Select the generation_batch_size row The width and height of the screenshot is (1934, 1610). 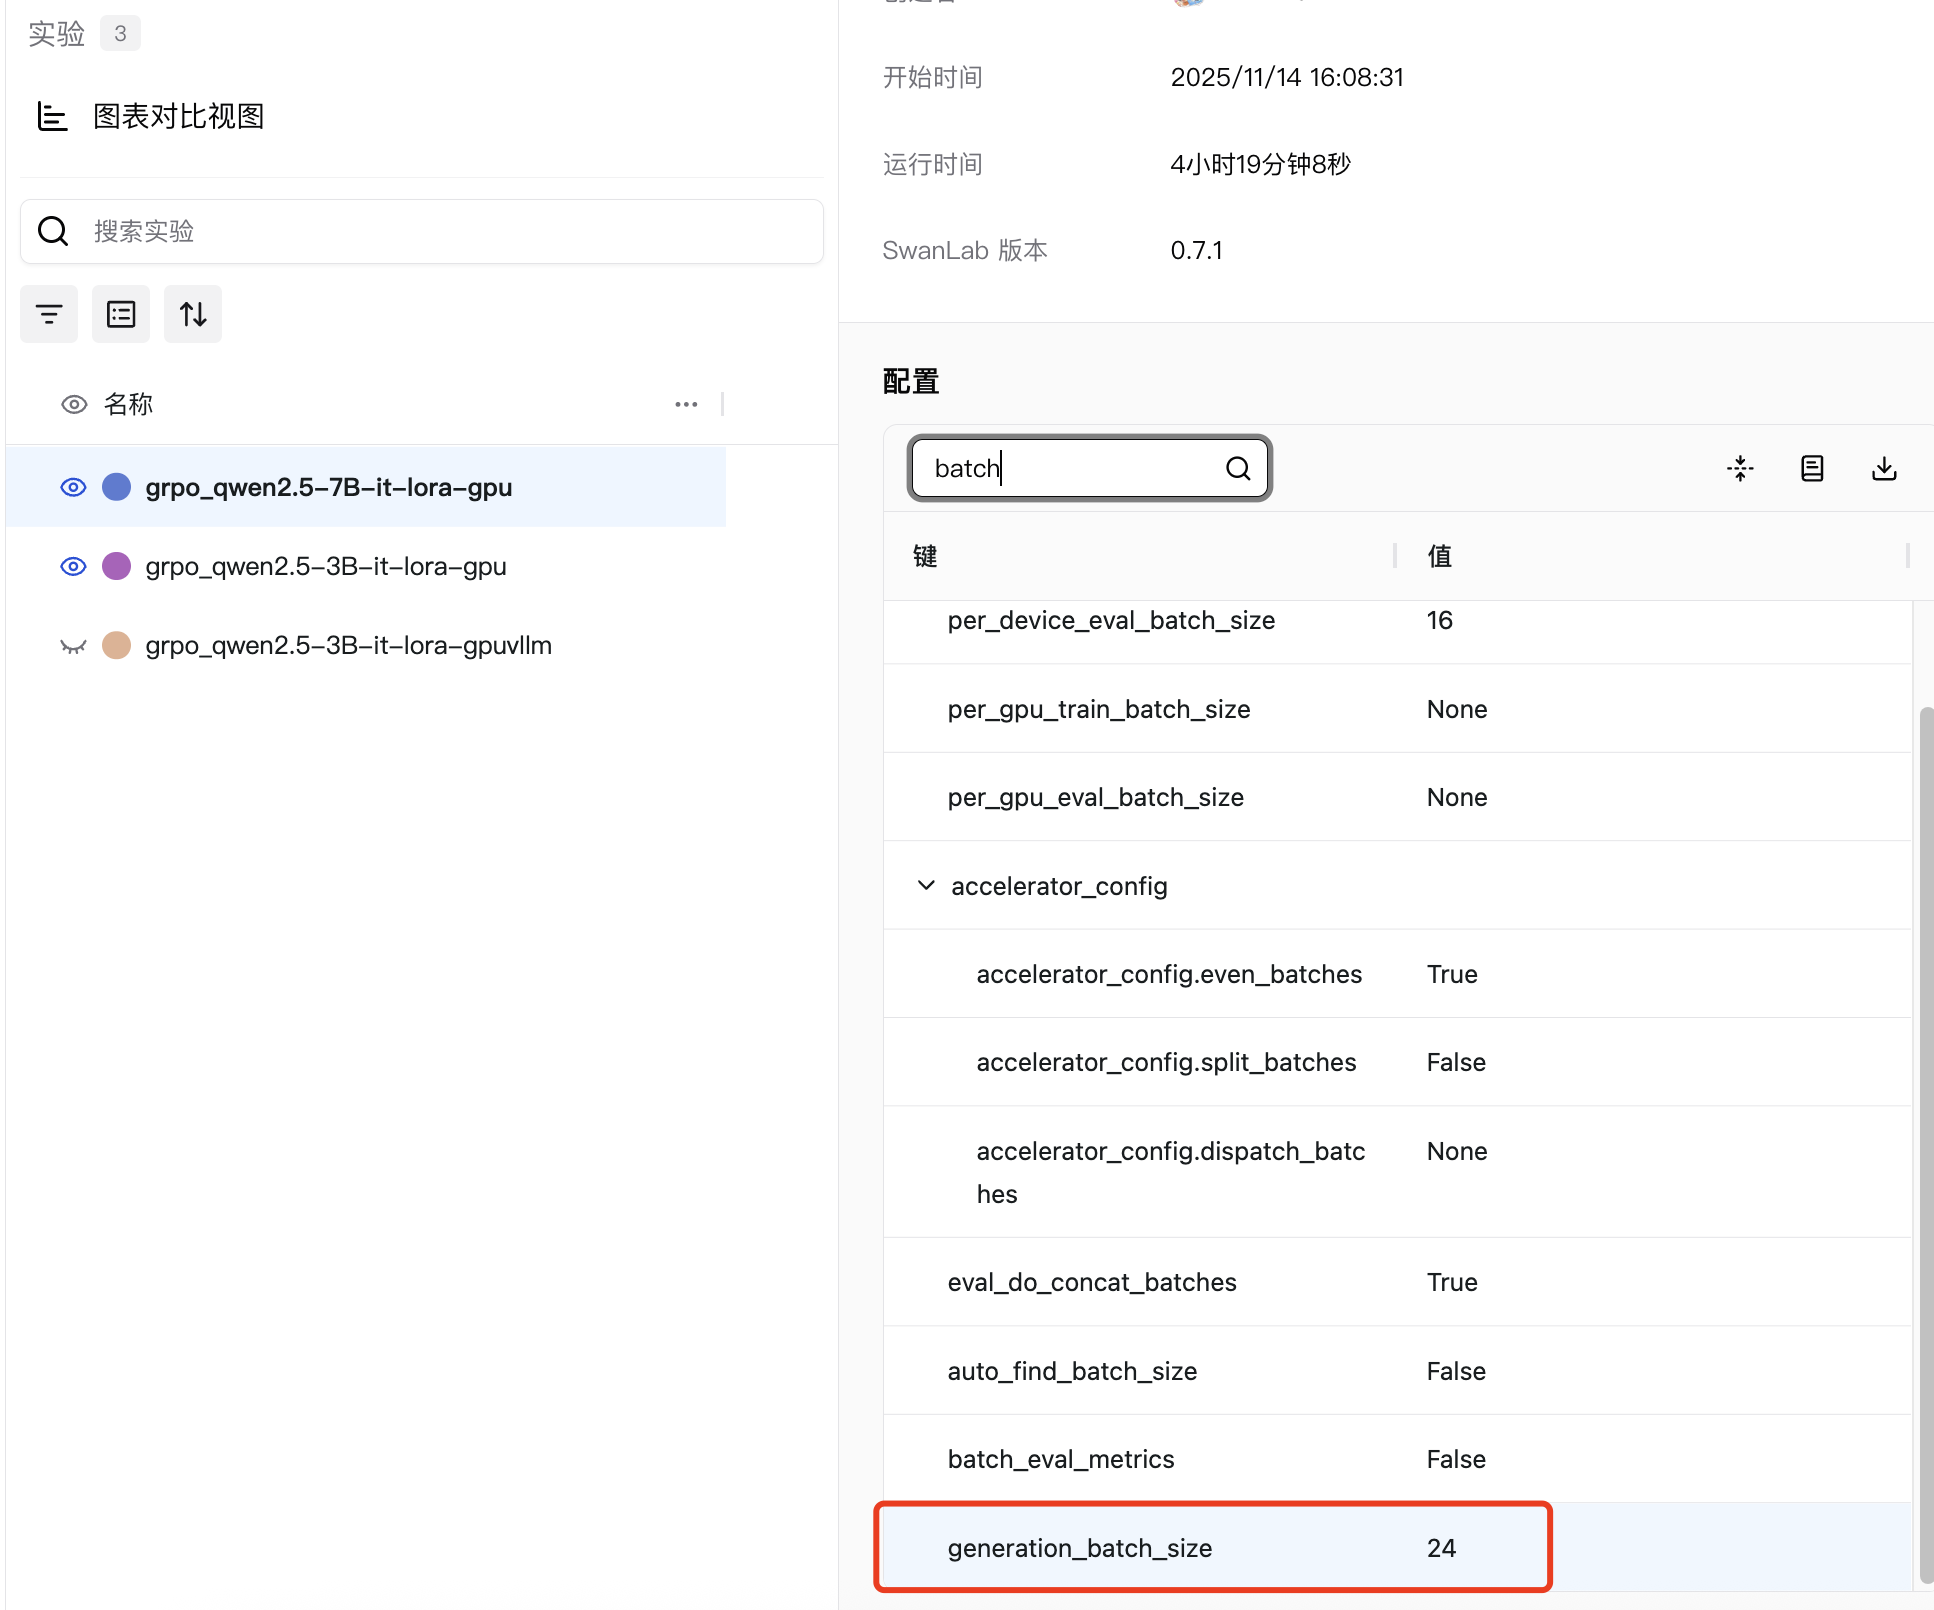(1080, 1548)
